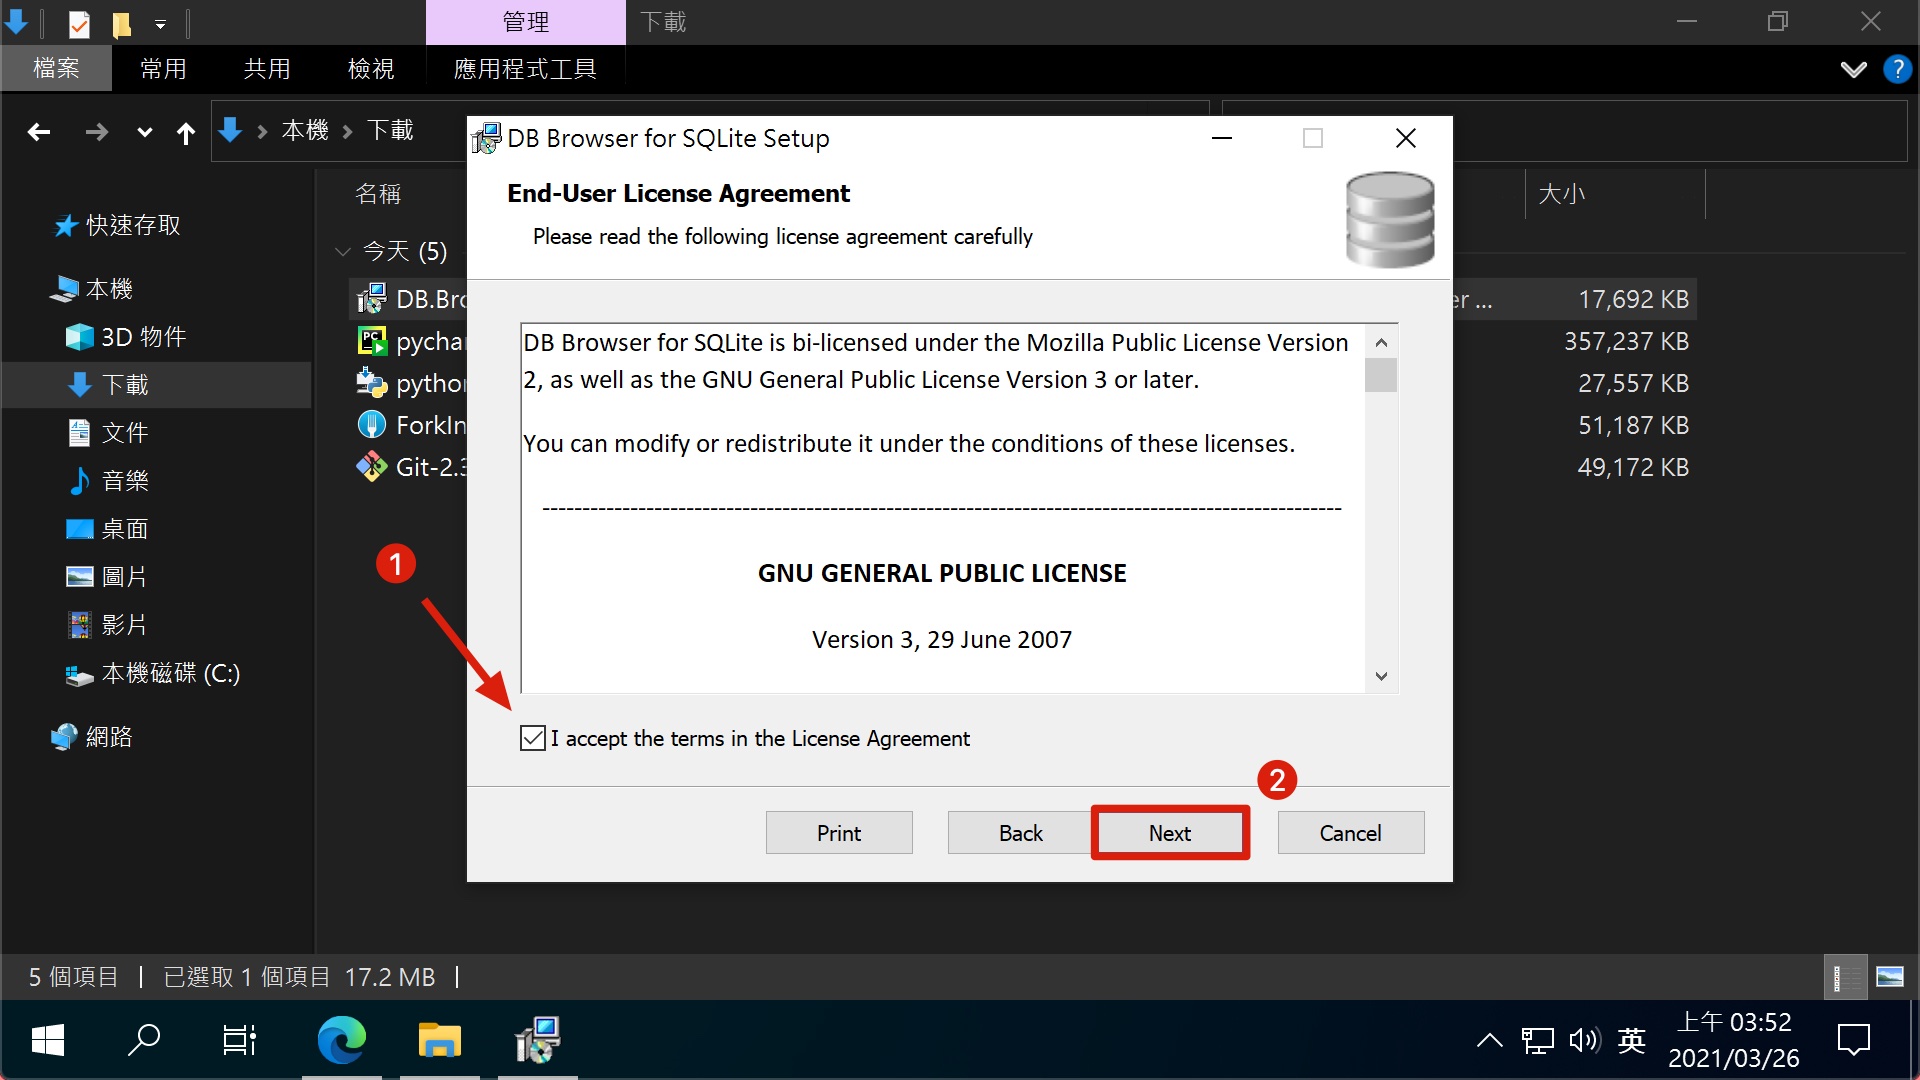Cancel the DB Browser setup
Image resolution: width=1920 pixels, height=1080 pixels.
click(1351, 833)
